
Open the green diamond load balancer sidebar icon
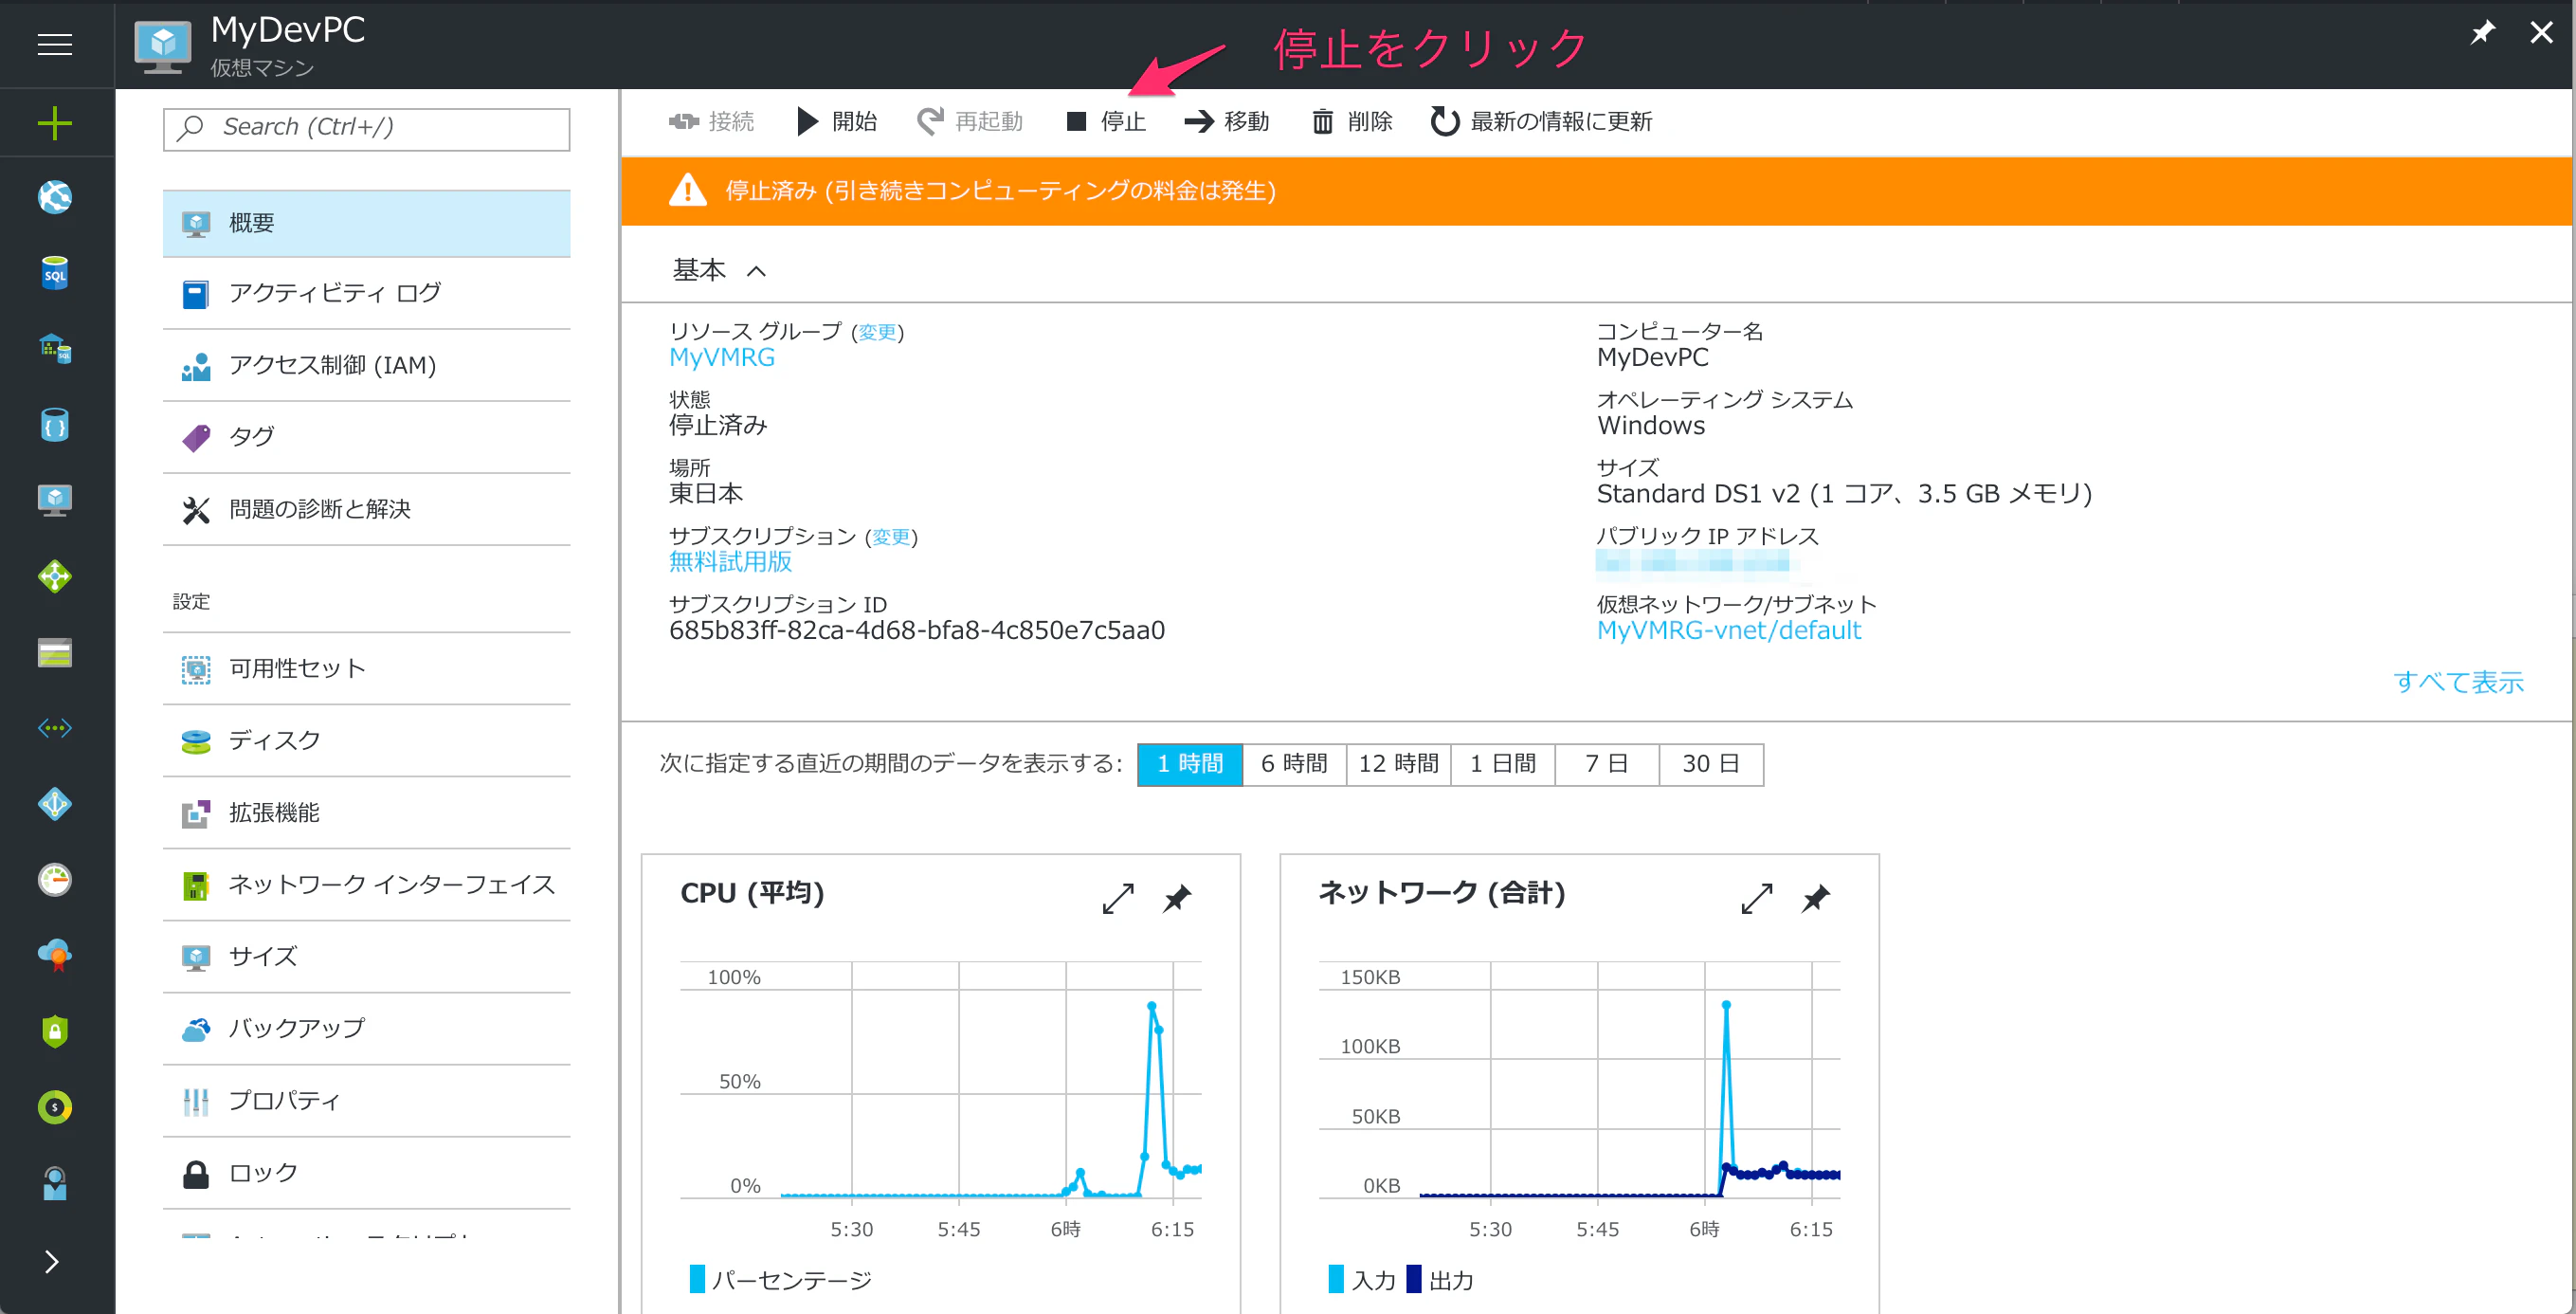[x=55, y=576]
